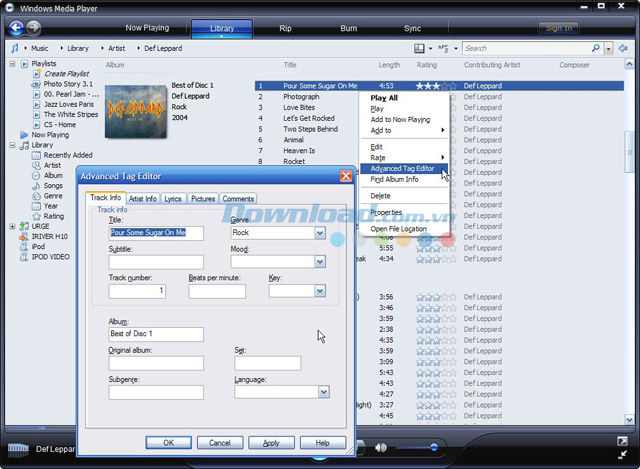Select Year in the library tree
This screenshot has height=469, width=640.
tap(51, 206)
